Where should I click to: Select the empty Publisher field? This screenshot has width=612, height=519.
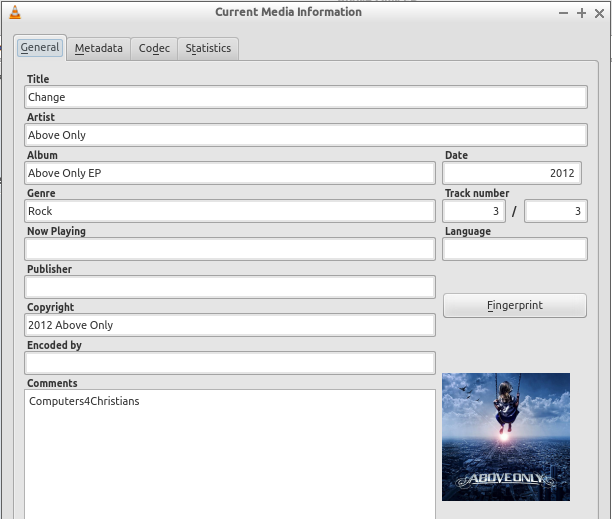(230, 287)
